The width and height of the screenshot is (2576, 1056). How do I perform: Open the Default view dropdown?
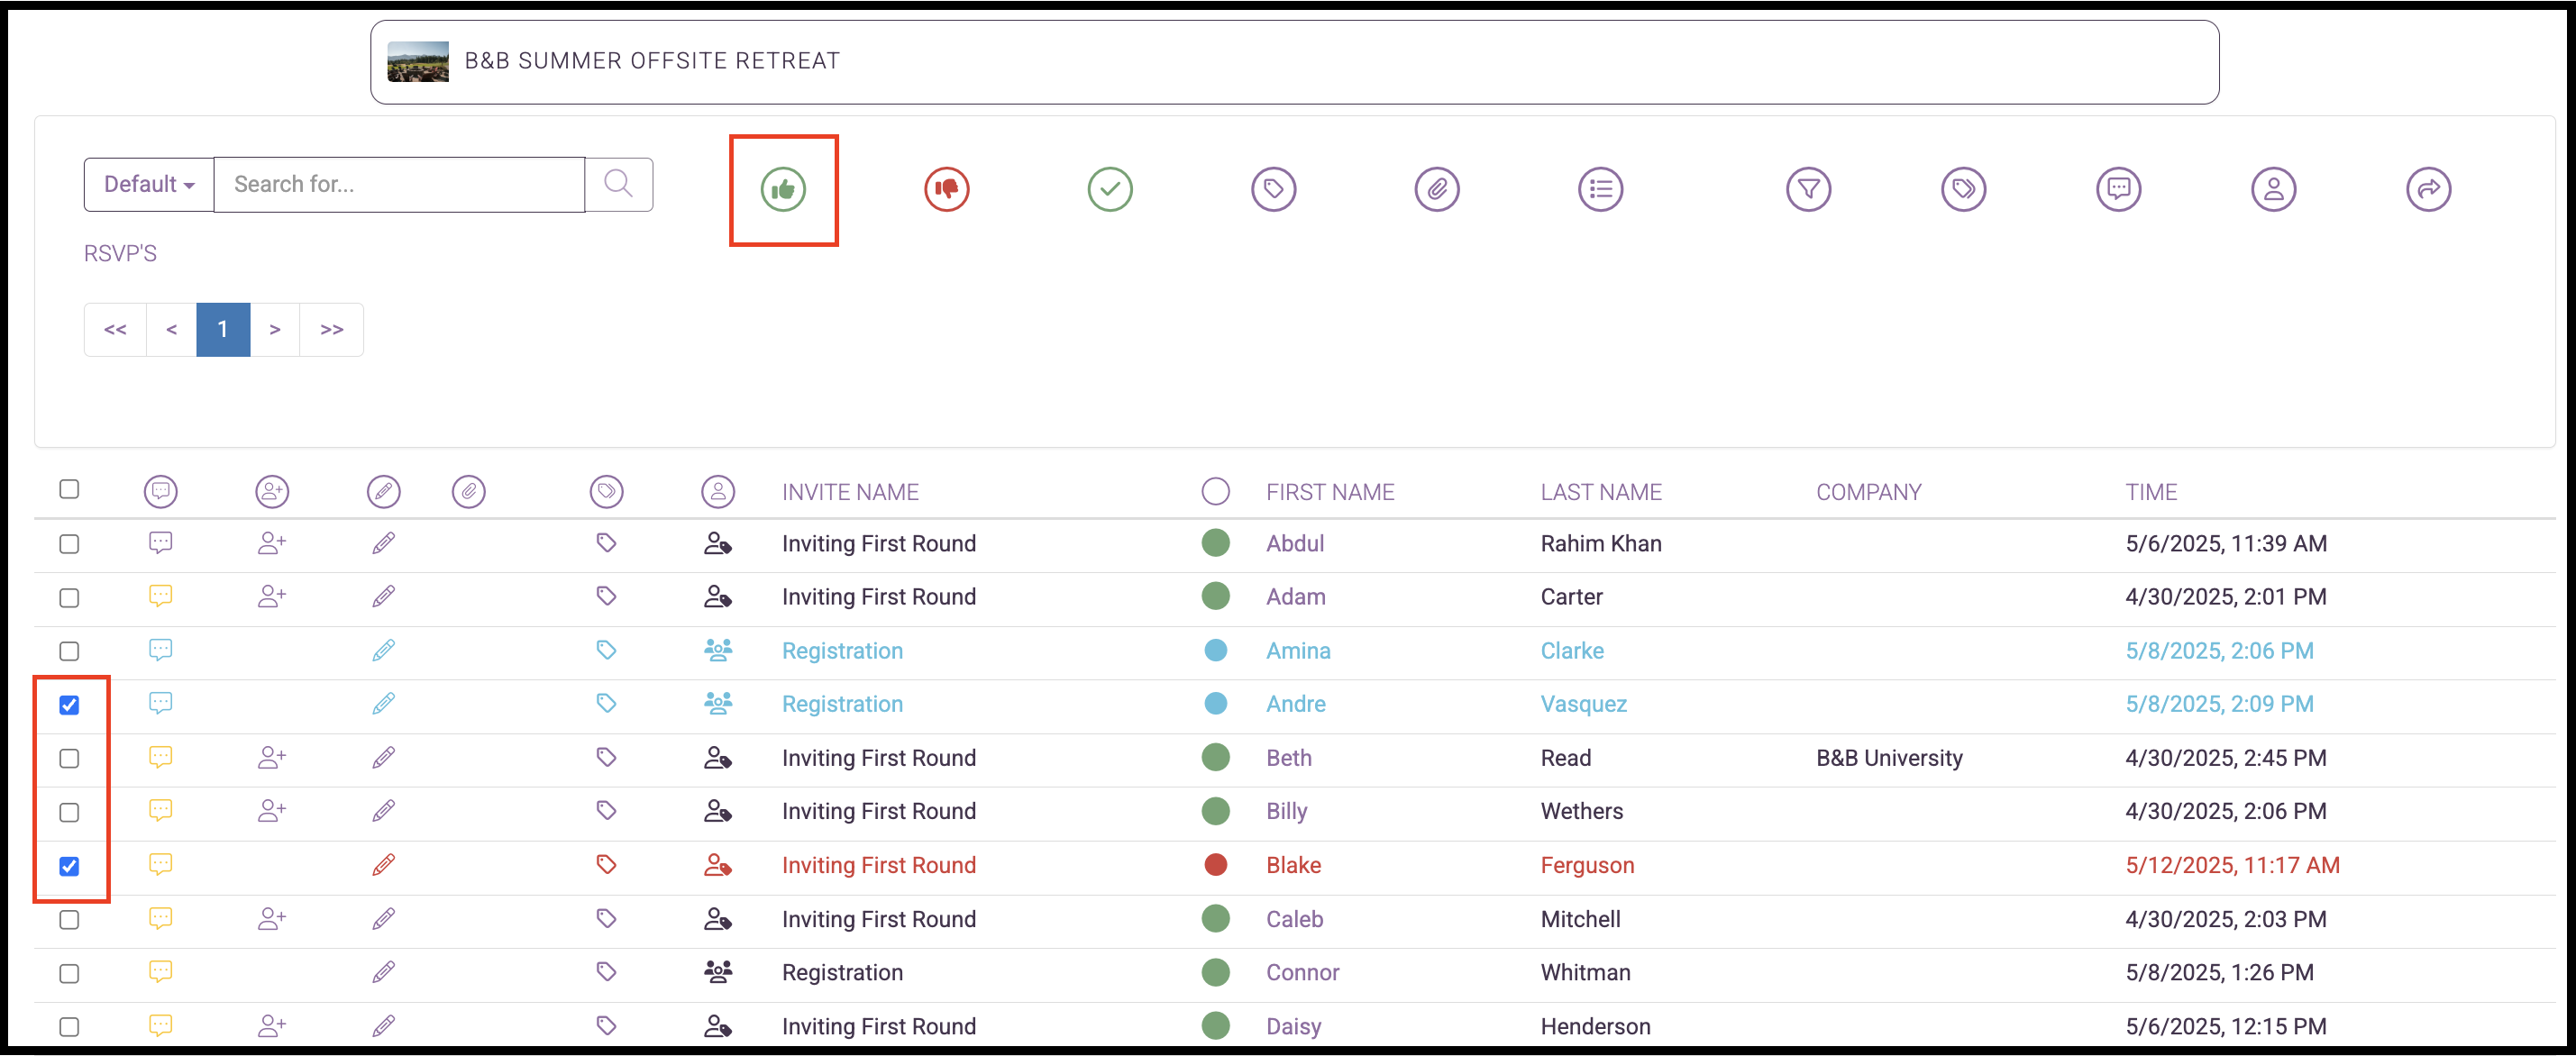click(x=147, y=184)
